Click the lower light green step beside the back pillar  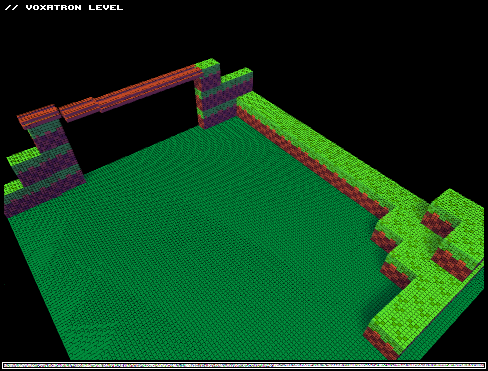tap(236, 75)
